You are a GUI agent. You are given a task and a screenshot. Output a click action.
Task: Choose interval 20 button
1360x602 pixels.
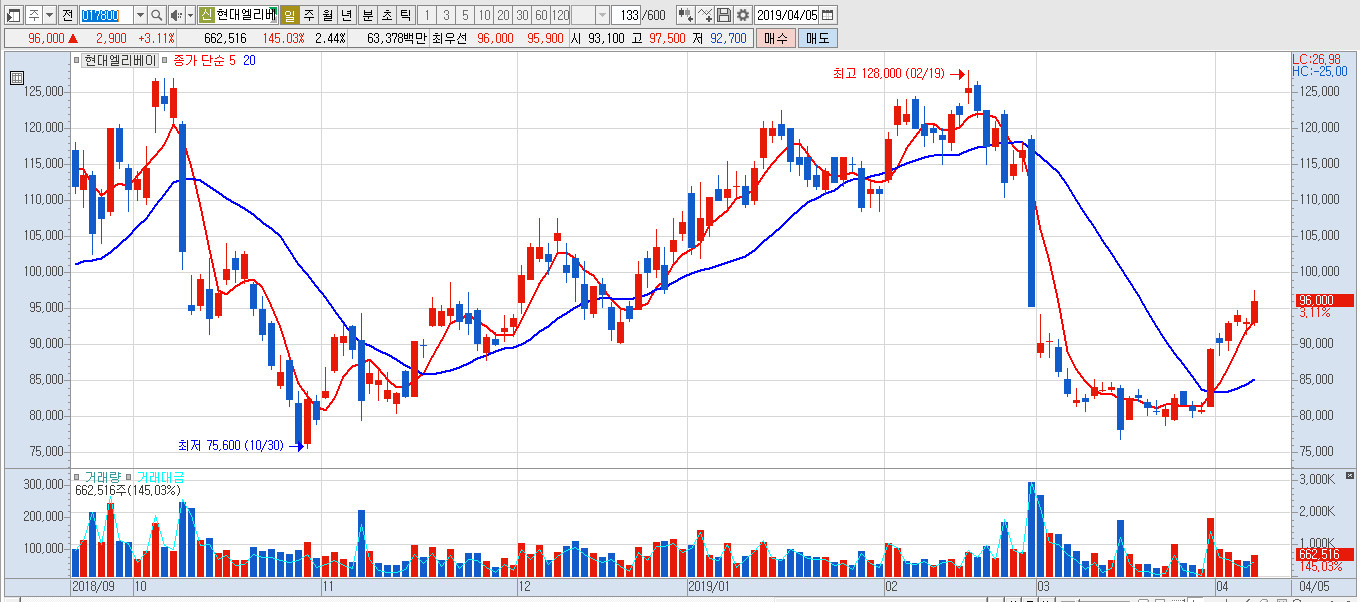pyautogui.click(x=502, y=15)
